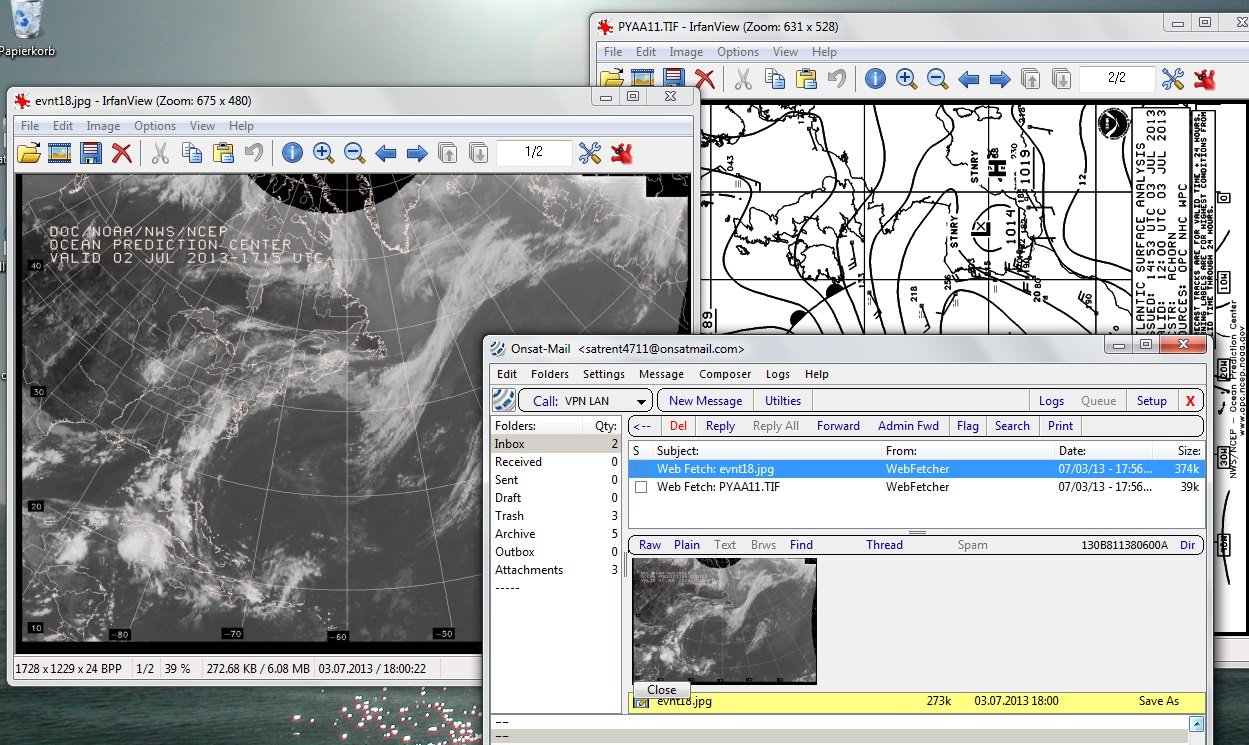Select the Archive folder in Onsat-Mail
This screenshot has width=1249, height=745.
coord(515,534)
